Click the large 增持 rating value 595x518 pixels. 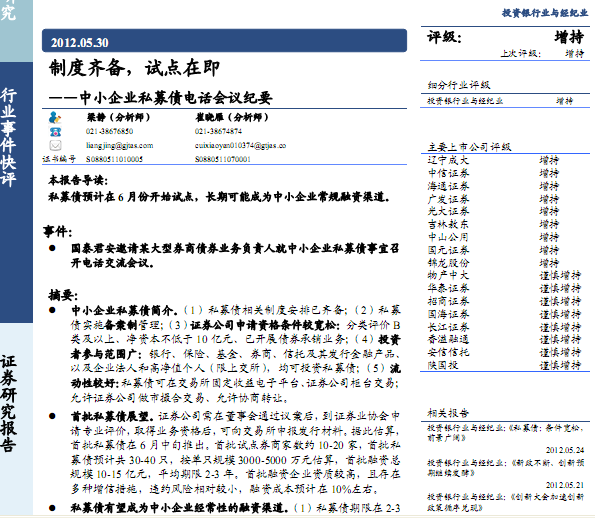(x=569, y=37)
